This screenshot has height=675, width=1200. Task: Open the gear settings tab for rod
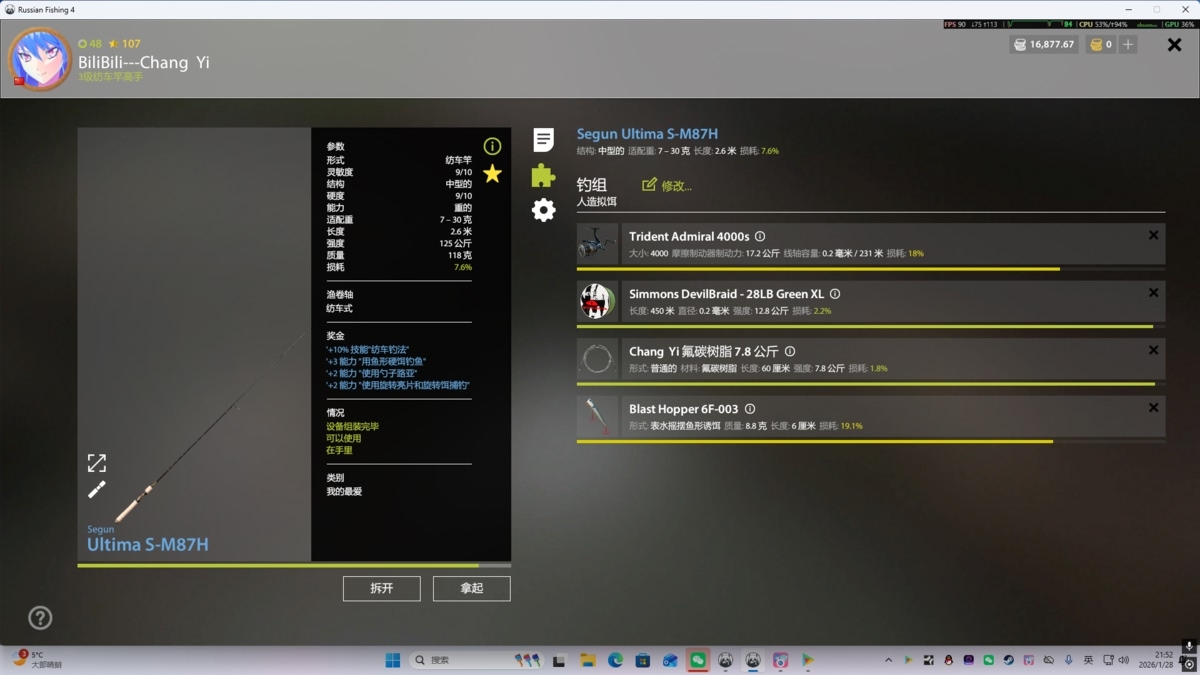pyautogui.click(x=543, y=210)
